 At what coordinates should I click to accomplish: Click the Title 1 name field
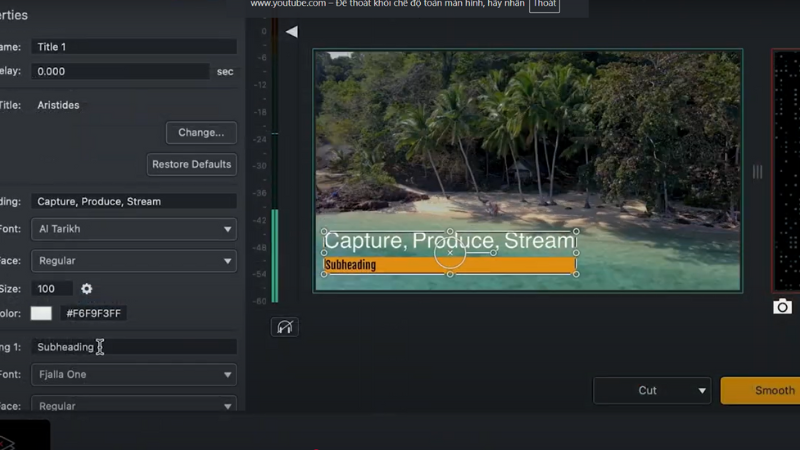click(x=134, y=47)
